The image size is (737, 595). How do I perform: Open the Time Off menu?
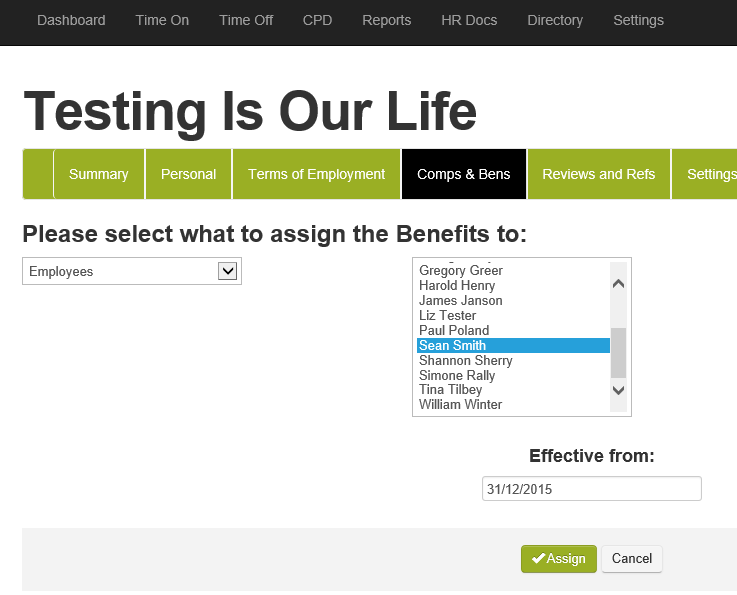pyautogui.click(x=246, y=20)
